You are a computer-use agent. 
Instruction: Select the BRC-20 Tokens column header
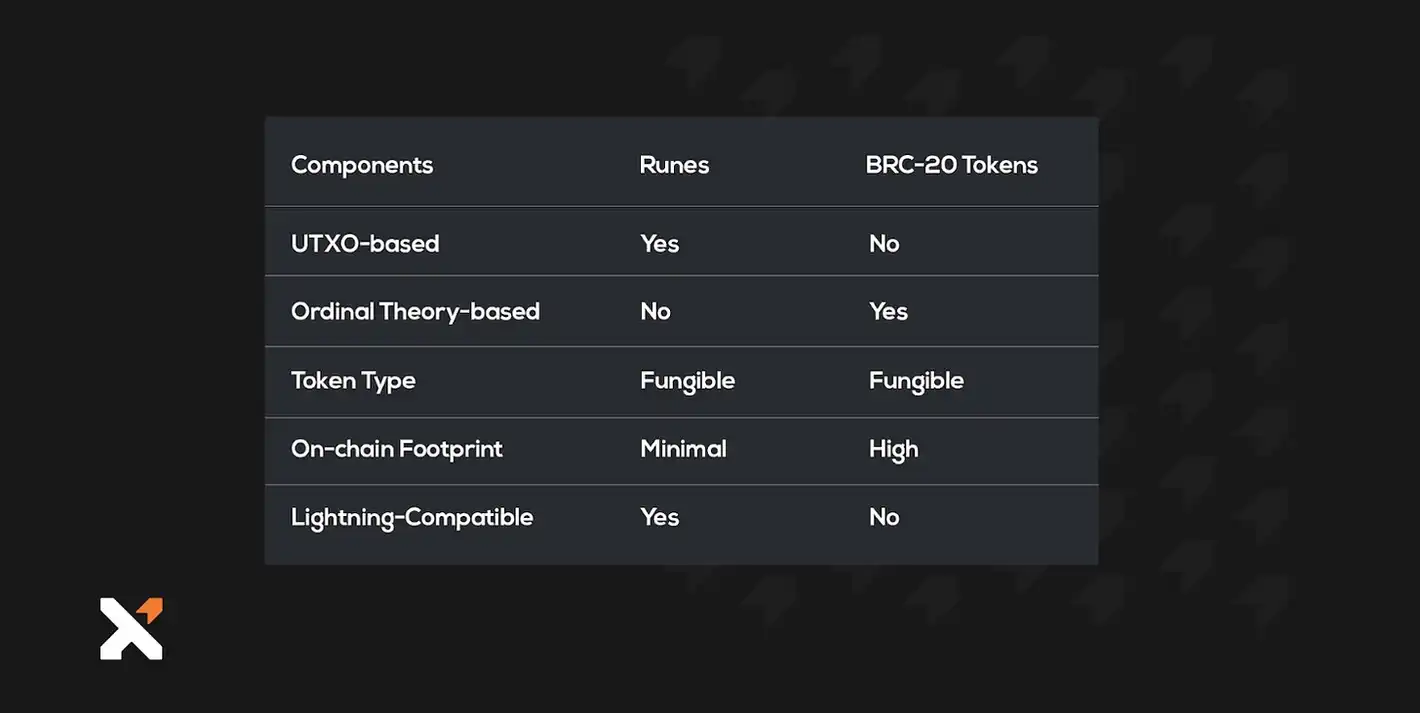tap(951, 165)
